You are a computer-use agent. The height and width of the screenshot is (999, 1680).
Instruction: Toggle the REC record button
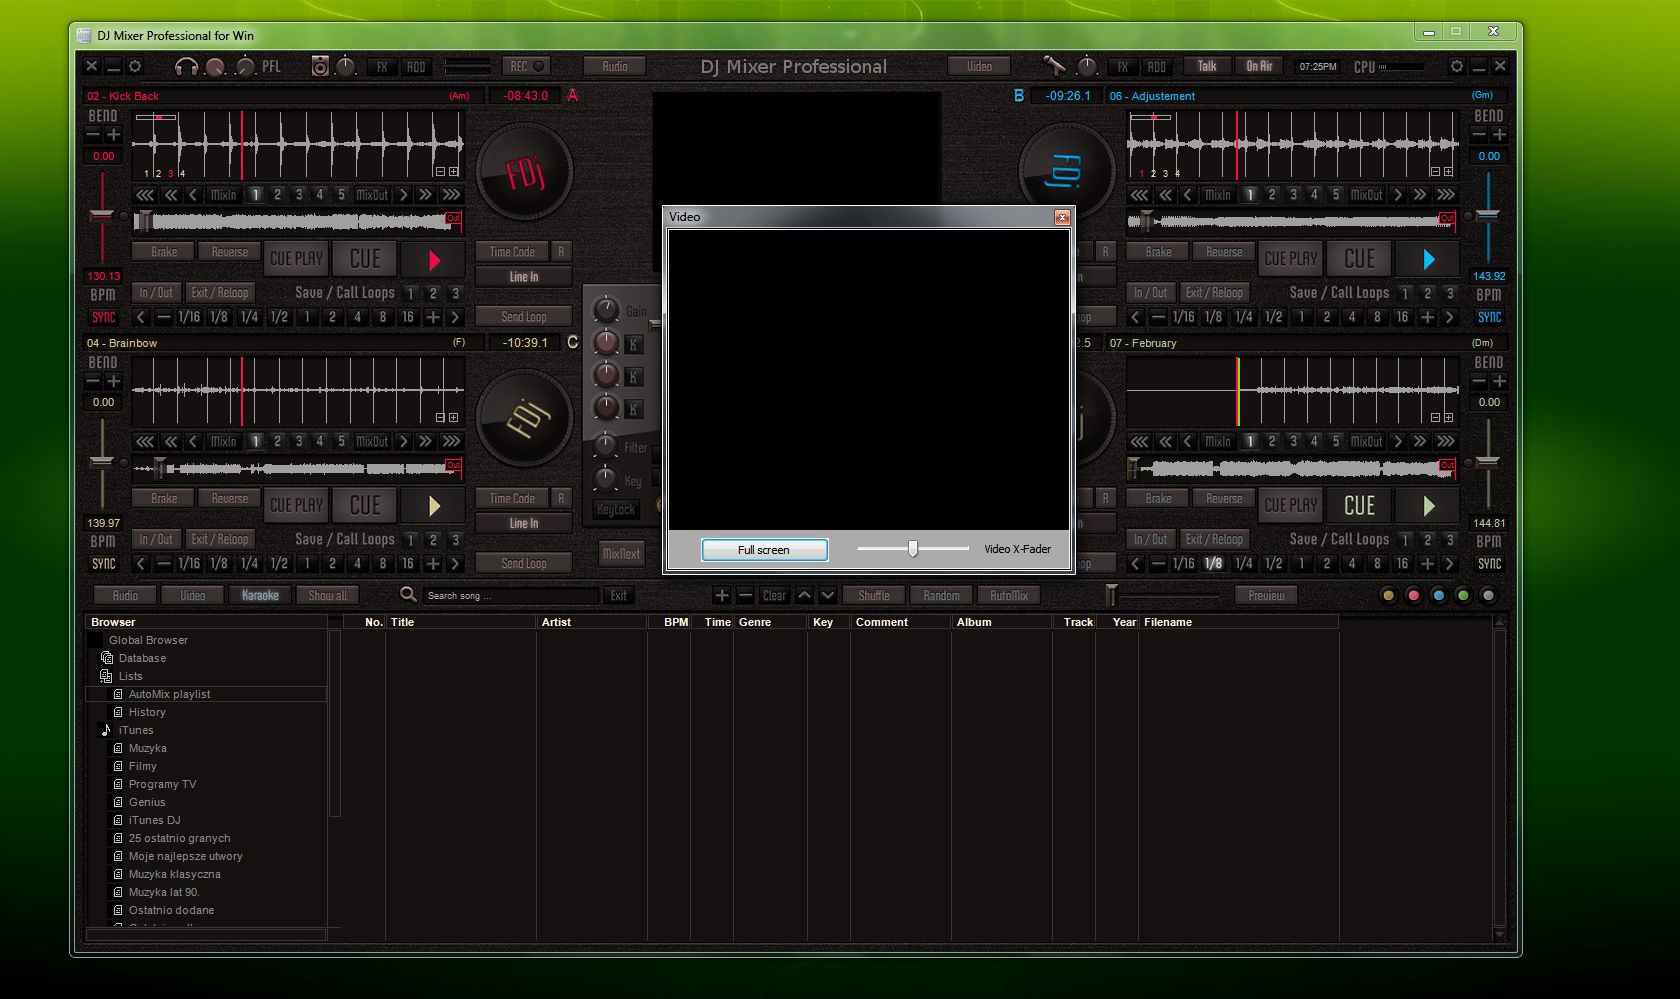[x=527, y=66]
